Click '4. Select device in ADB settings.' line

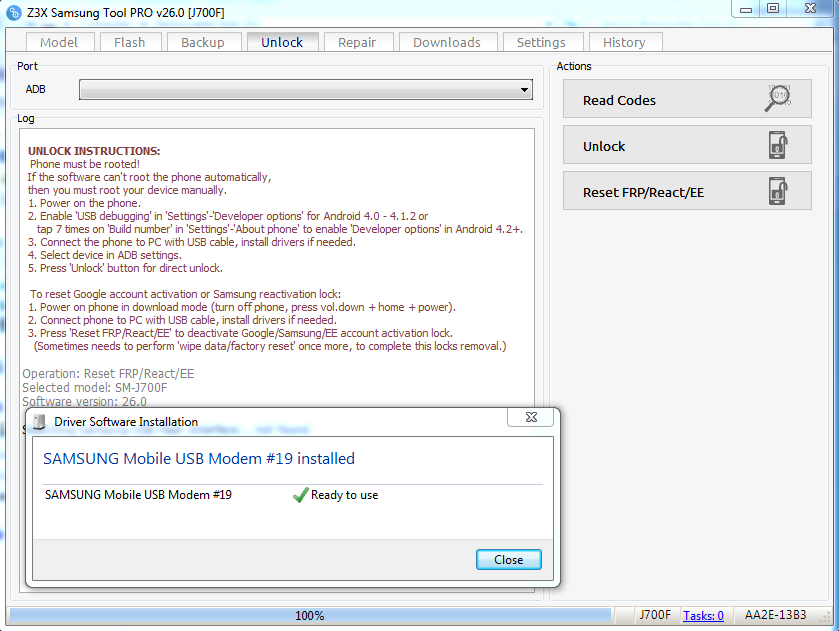(x=105, y=255)
